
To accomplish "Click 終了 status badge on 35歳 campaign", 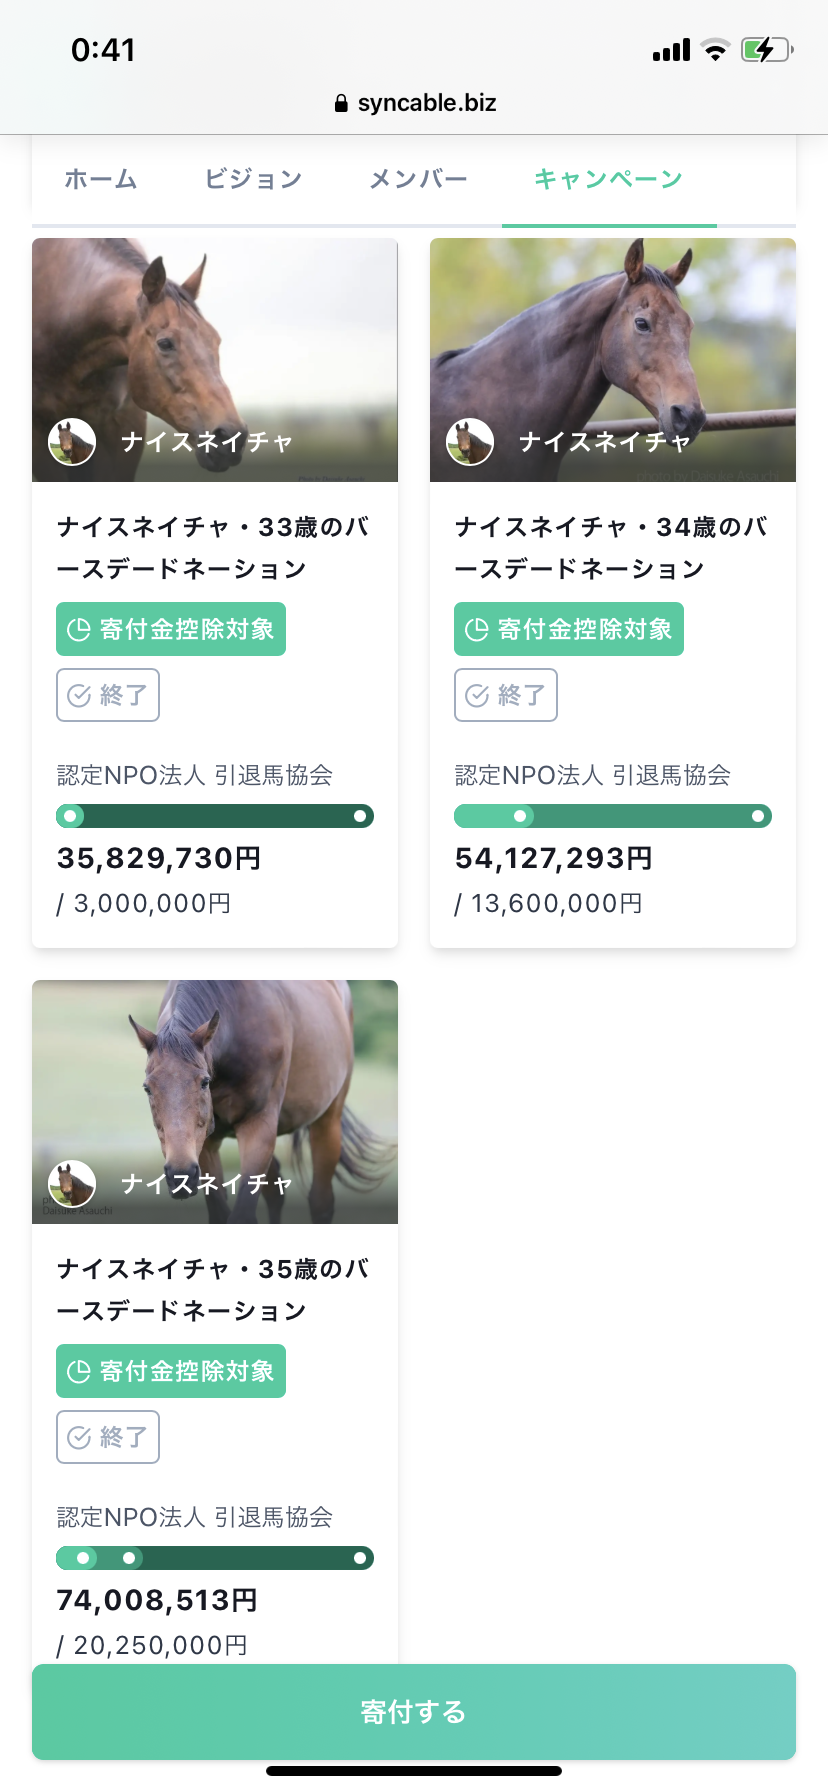I will (x=108, y=1437).
